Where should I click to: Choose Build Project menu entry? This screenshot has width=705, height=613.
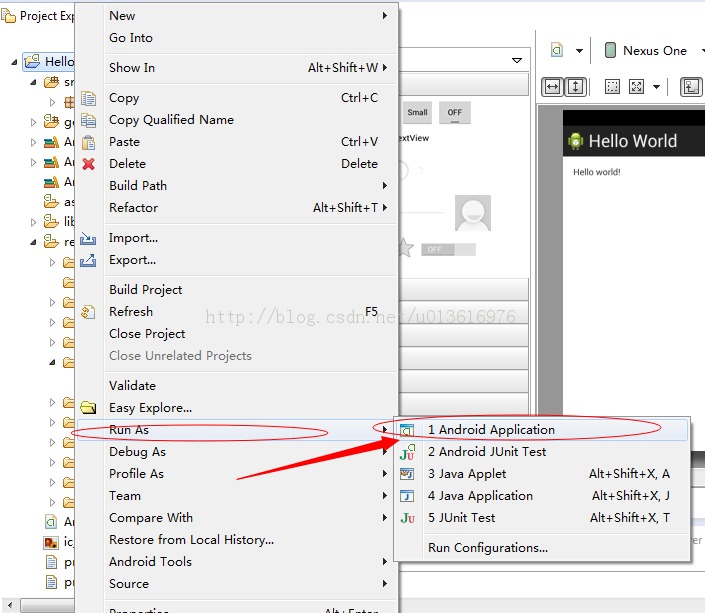tap(237, 290)
